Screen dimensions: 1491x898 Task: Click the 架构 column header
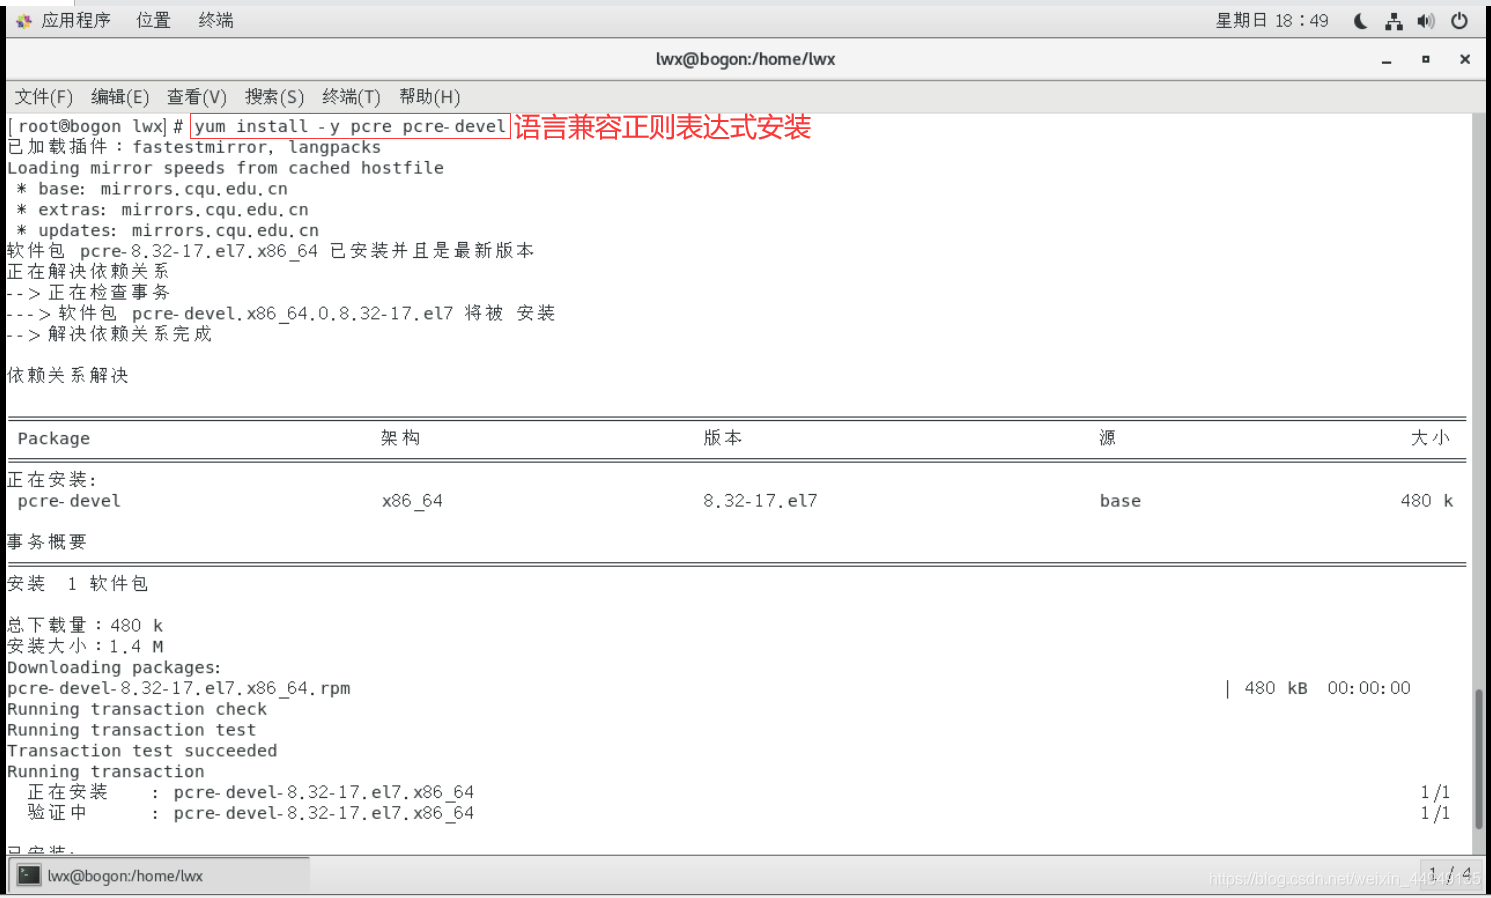[x=401, y=438]
